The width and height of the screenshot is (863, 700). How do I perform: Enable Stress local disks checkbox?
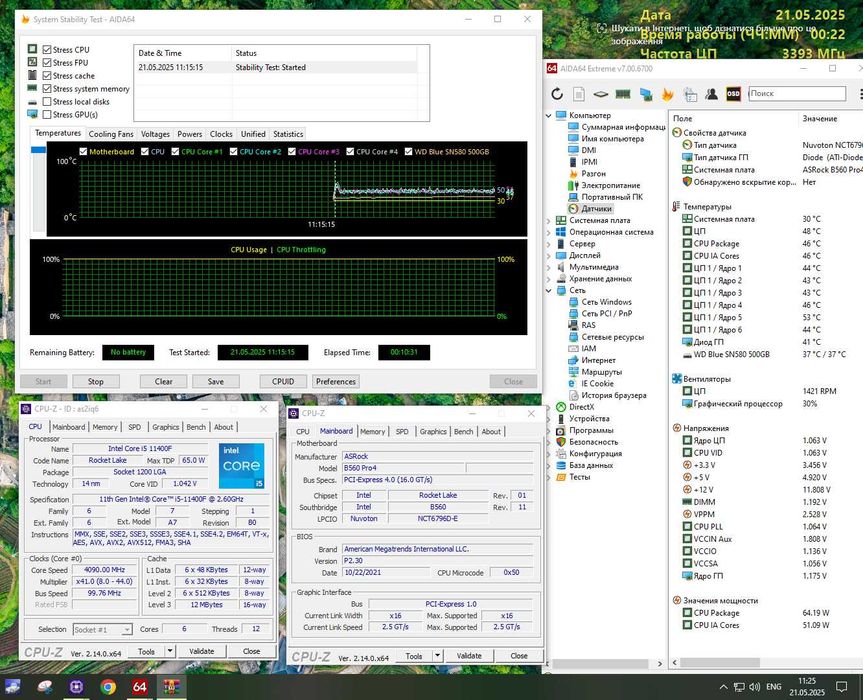click(47, 101)
